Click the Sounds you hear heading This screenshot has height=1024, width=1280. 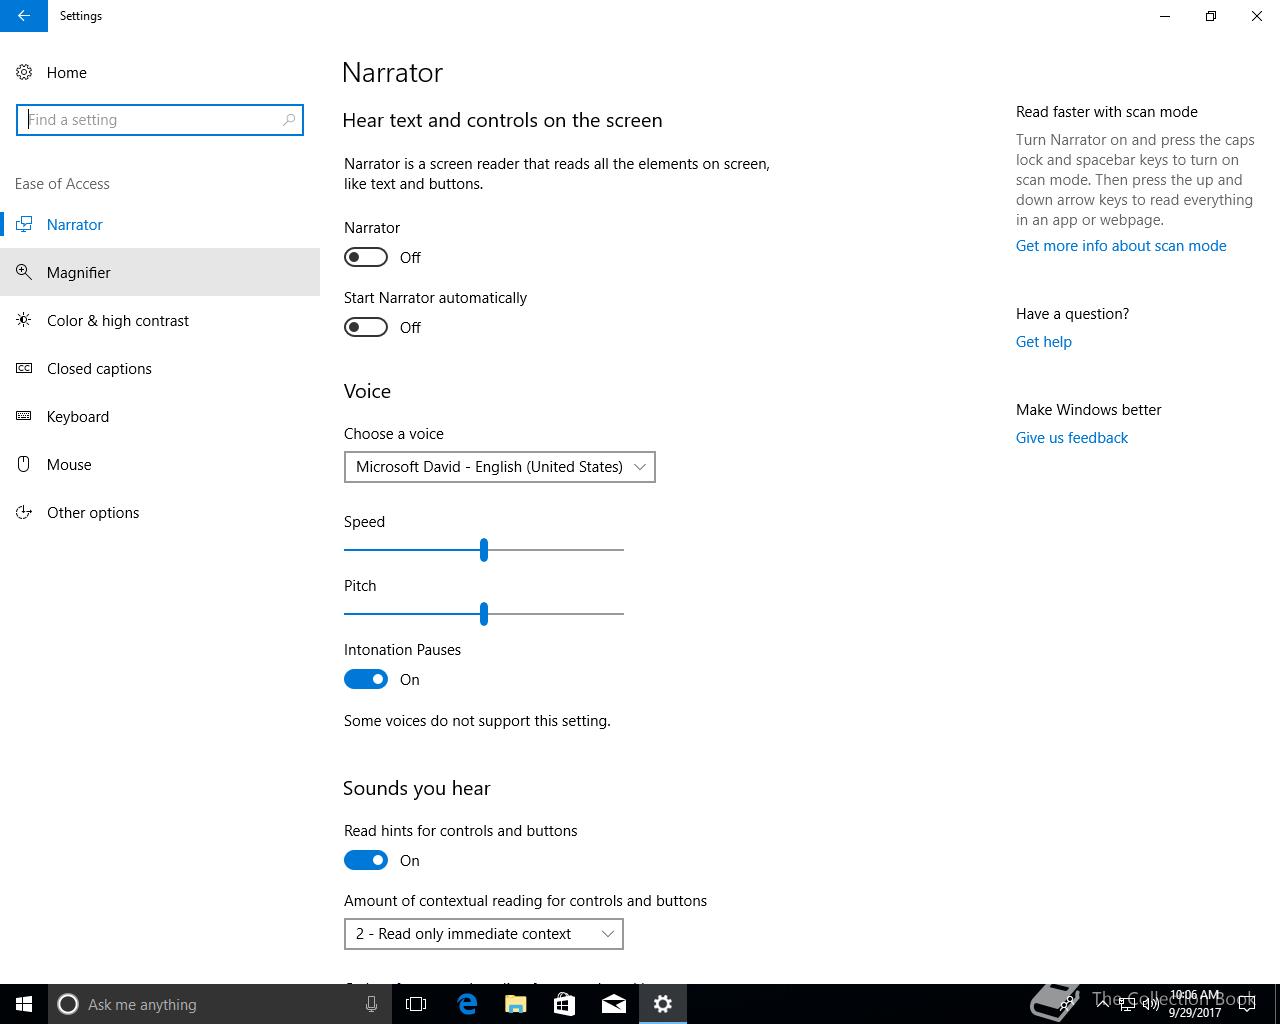pyautogui.click(x=417, y=788)
